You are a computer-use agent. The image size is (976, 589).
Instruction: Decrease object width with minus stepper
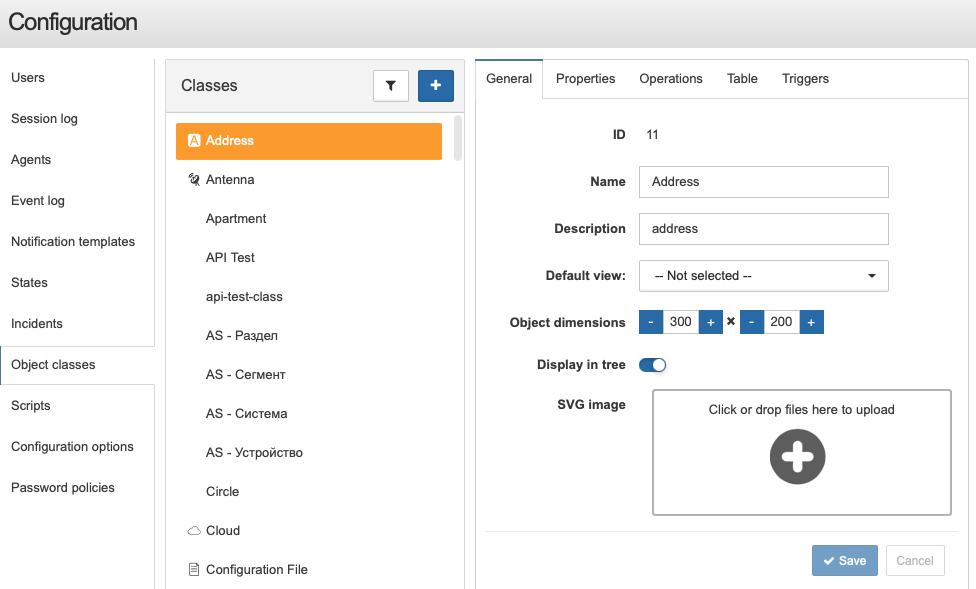(x=651, y=322)
